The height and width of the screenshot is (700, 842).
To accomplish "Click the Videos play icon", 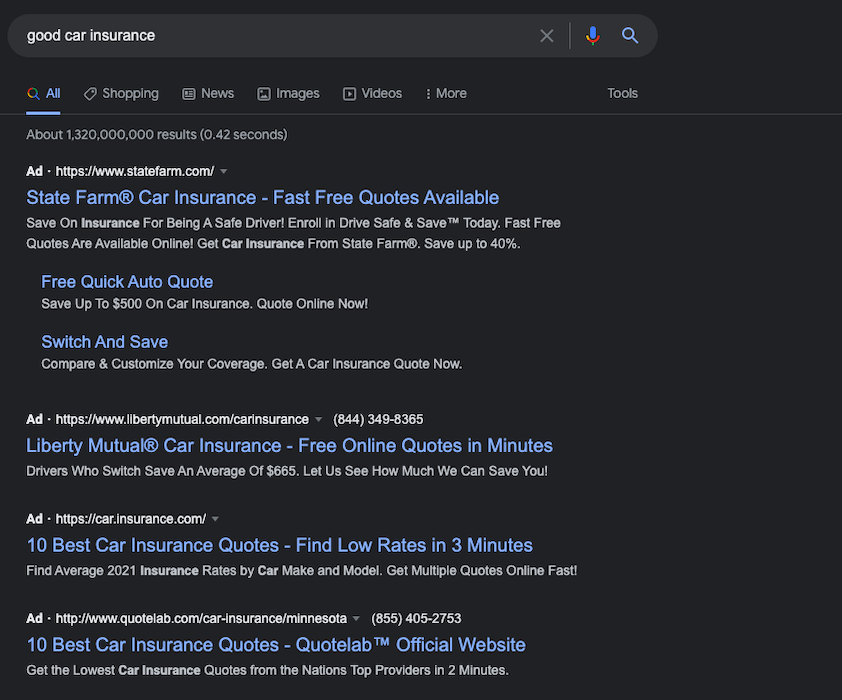I will [349, 94].
